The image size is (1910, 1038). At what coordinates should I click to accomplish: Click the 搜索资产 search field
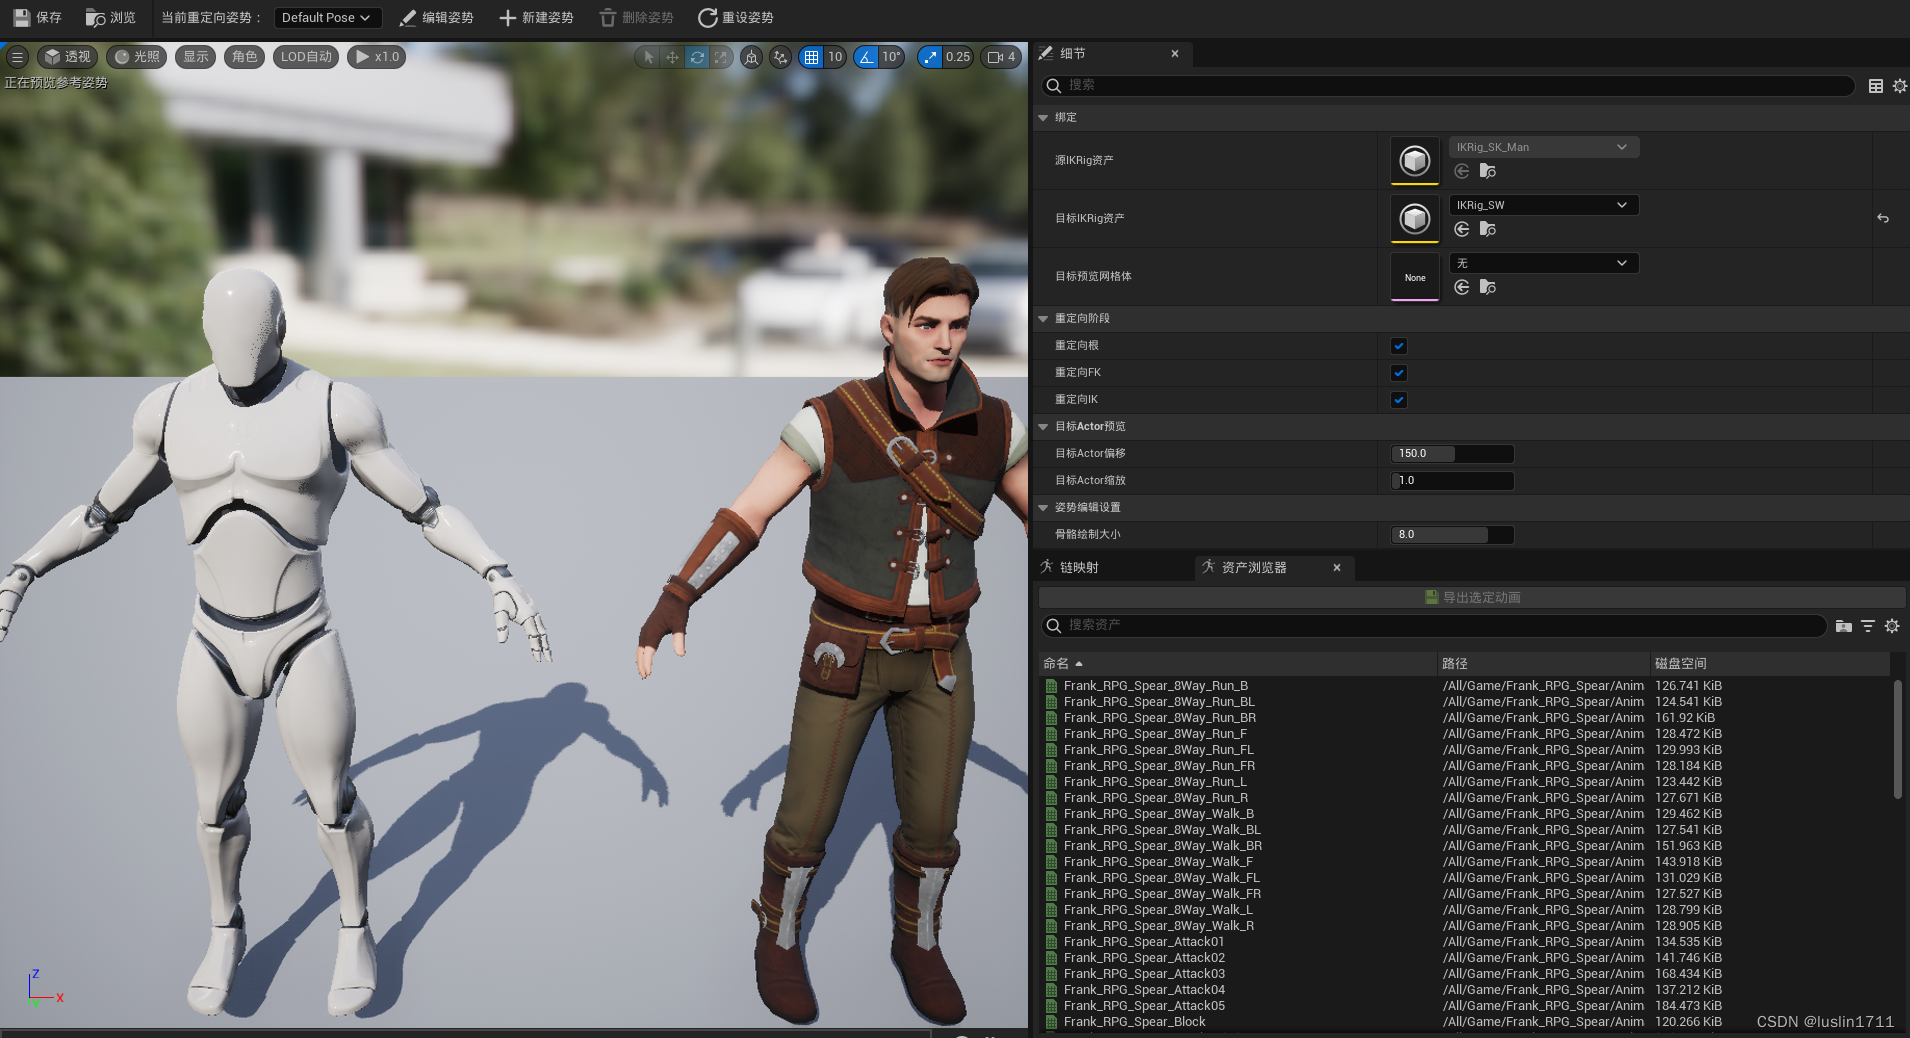coord(1435,625)
